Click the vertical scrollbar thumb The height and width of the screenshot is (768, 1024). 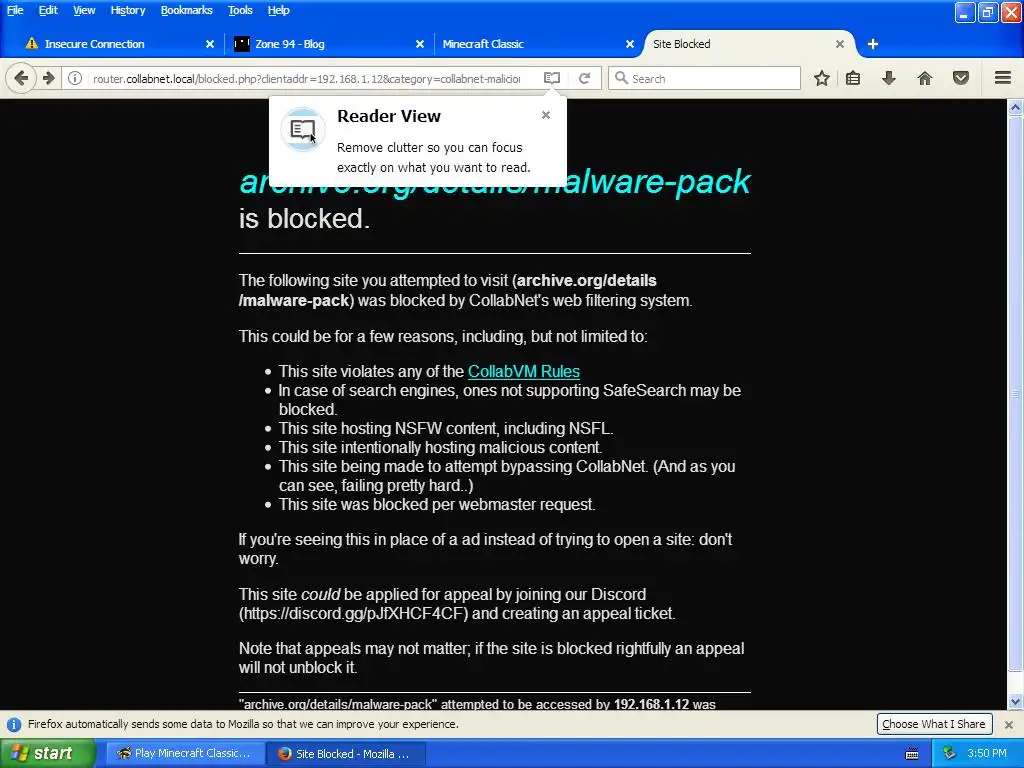(1015, 394)
